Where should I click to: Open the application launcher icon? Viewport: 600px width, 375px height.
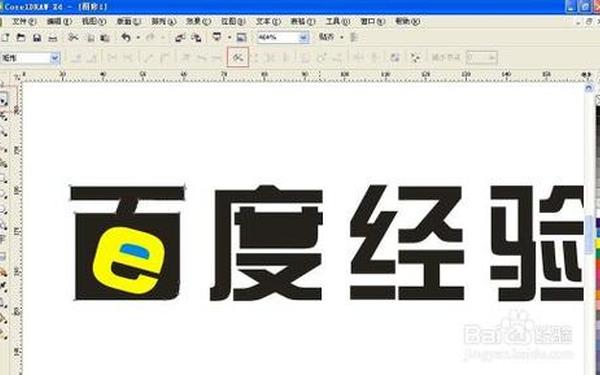click(x=217, y=38)
